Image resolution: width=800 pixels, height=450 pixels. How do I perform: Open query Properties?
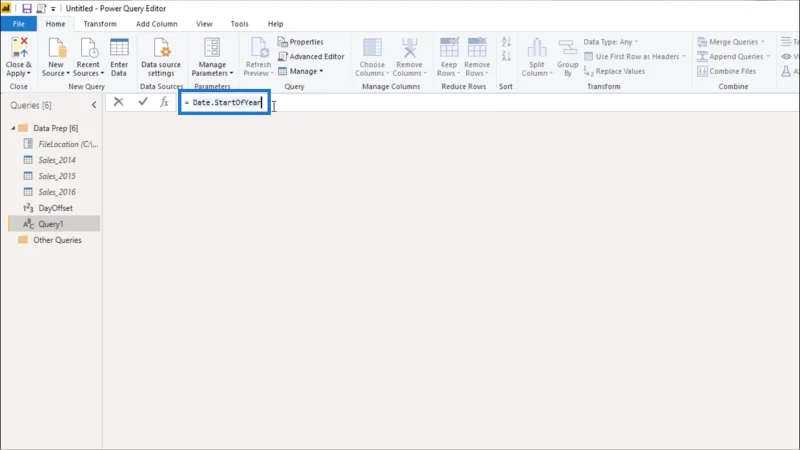tap(301, 42)
